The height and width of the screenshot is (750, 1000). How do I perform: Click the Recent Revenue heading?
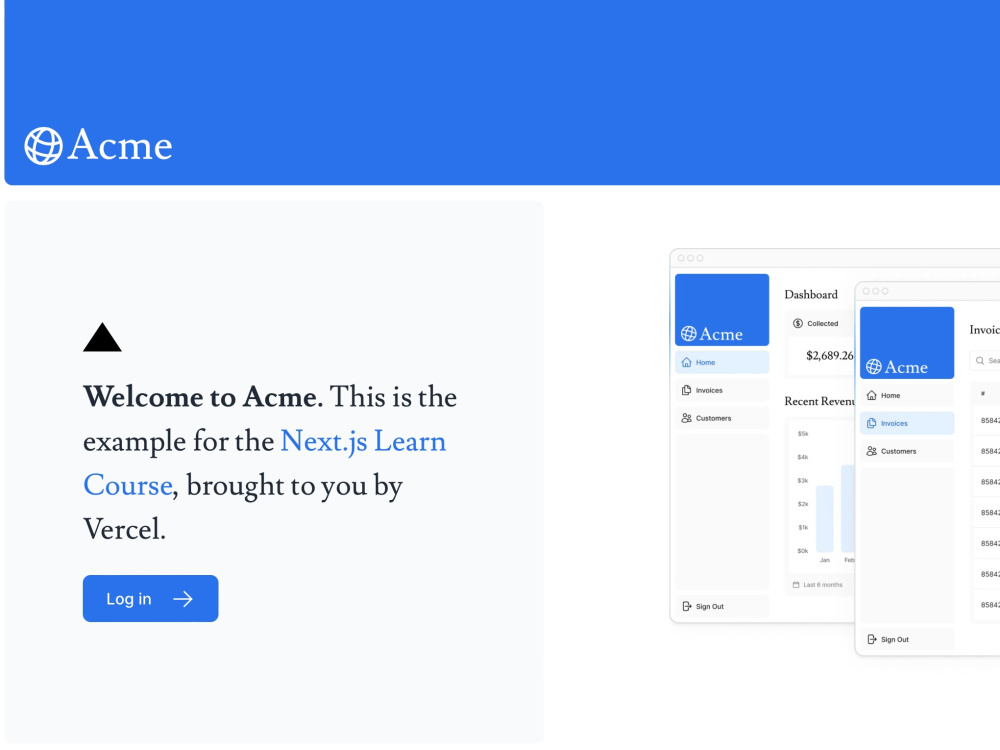(x=820, y=401)
